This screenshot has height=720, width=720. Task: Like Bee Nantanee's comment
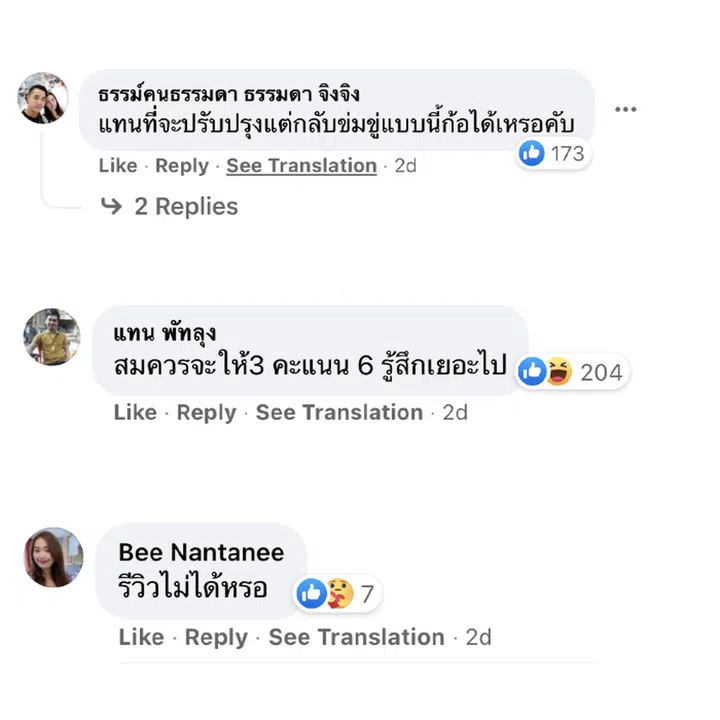(x=140, y=637)
